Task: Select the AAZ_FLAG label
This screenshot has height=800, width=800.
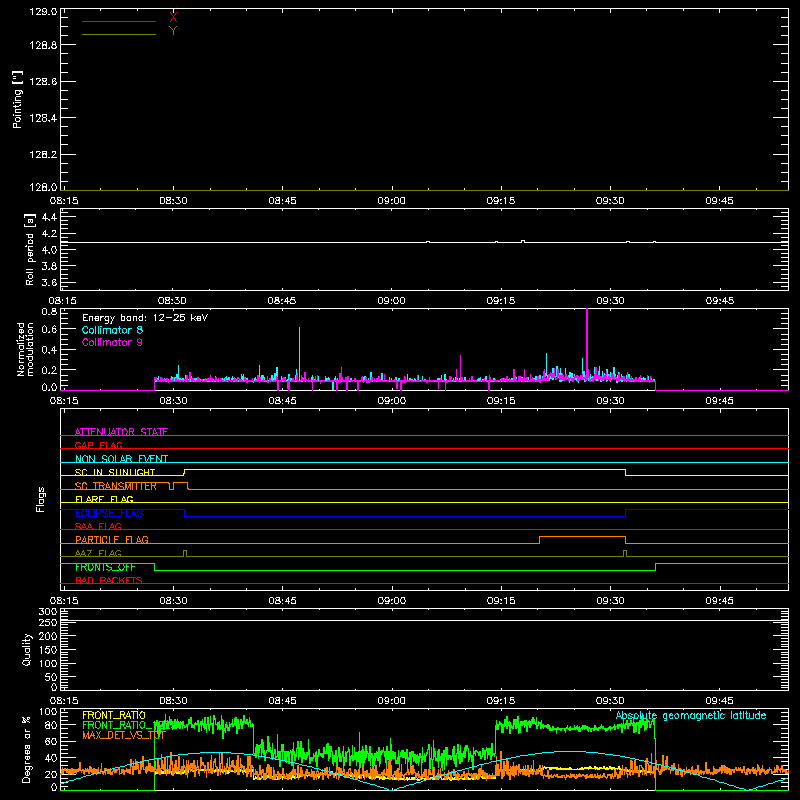Action: [98, 553]
